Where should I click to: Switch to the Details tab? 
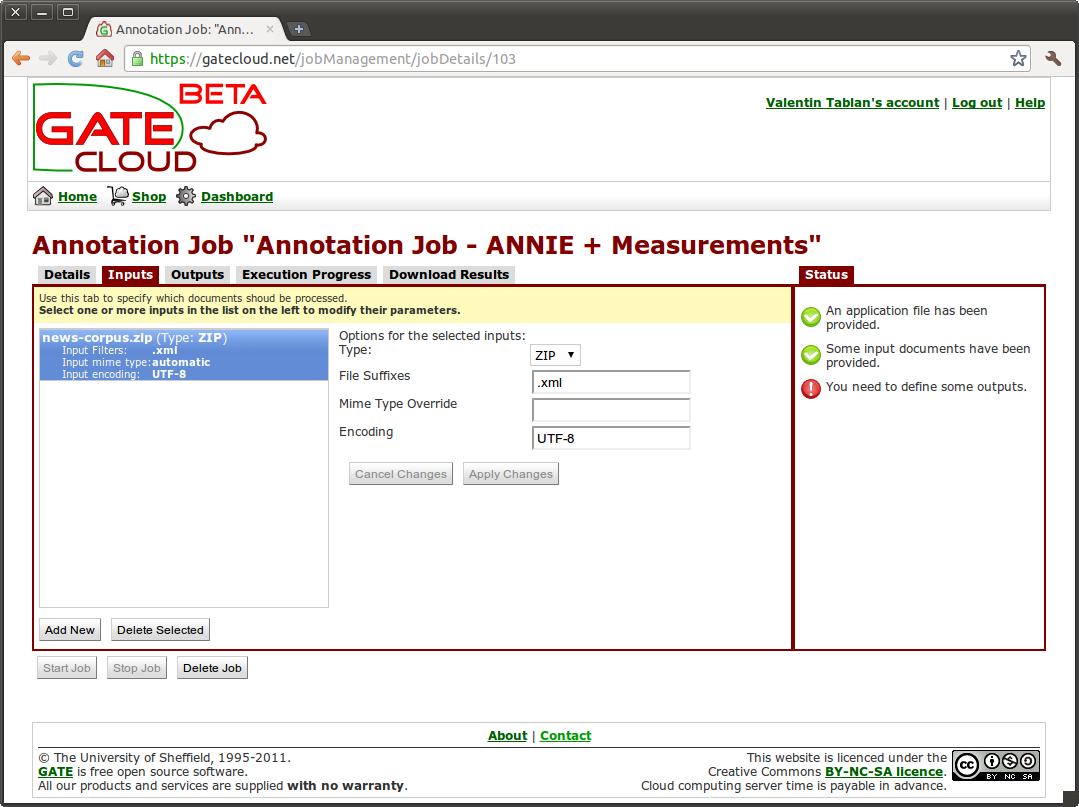(x=67, y=275)
